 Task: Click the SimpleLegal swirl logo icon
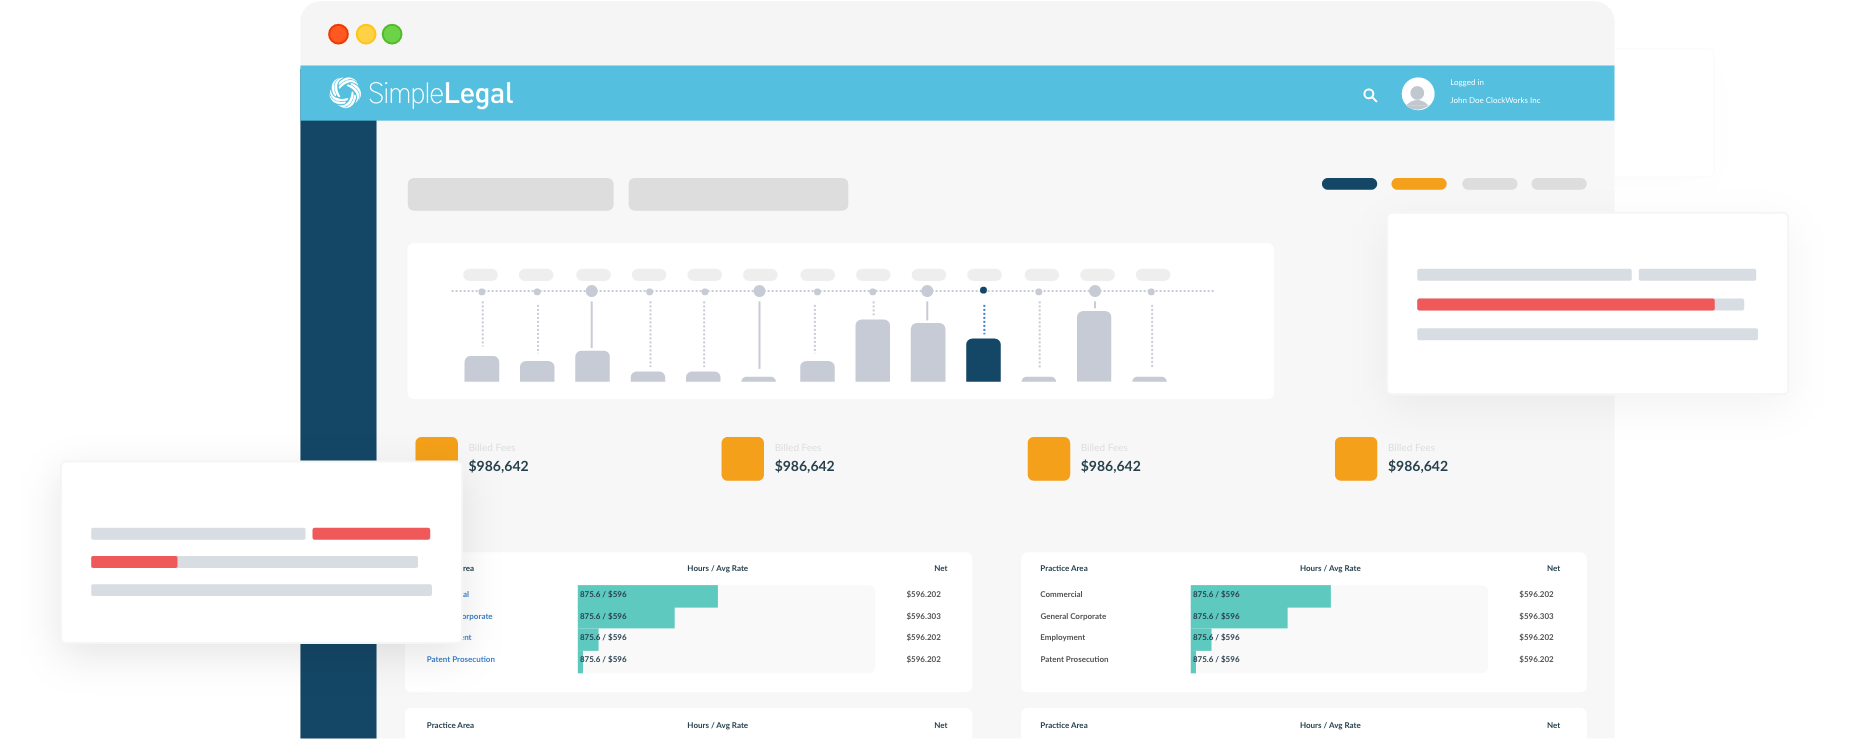click(345, 93)
